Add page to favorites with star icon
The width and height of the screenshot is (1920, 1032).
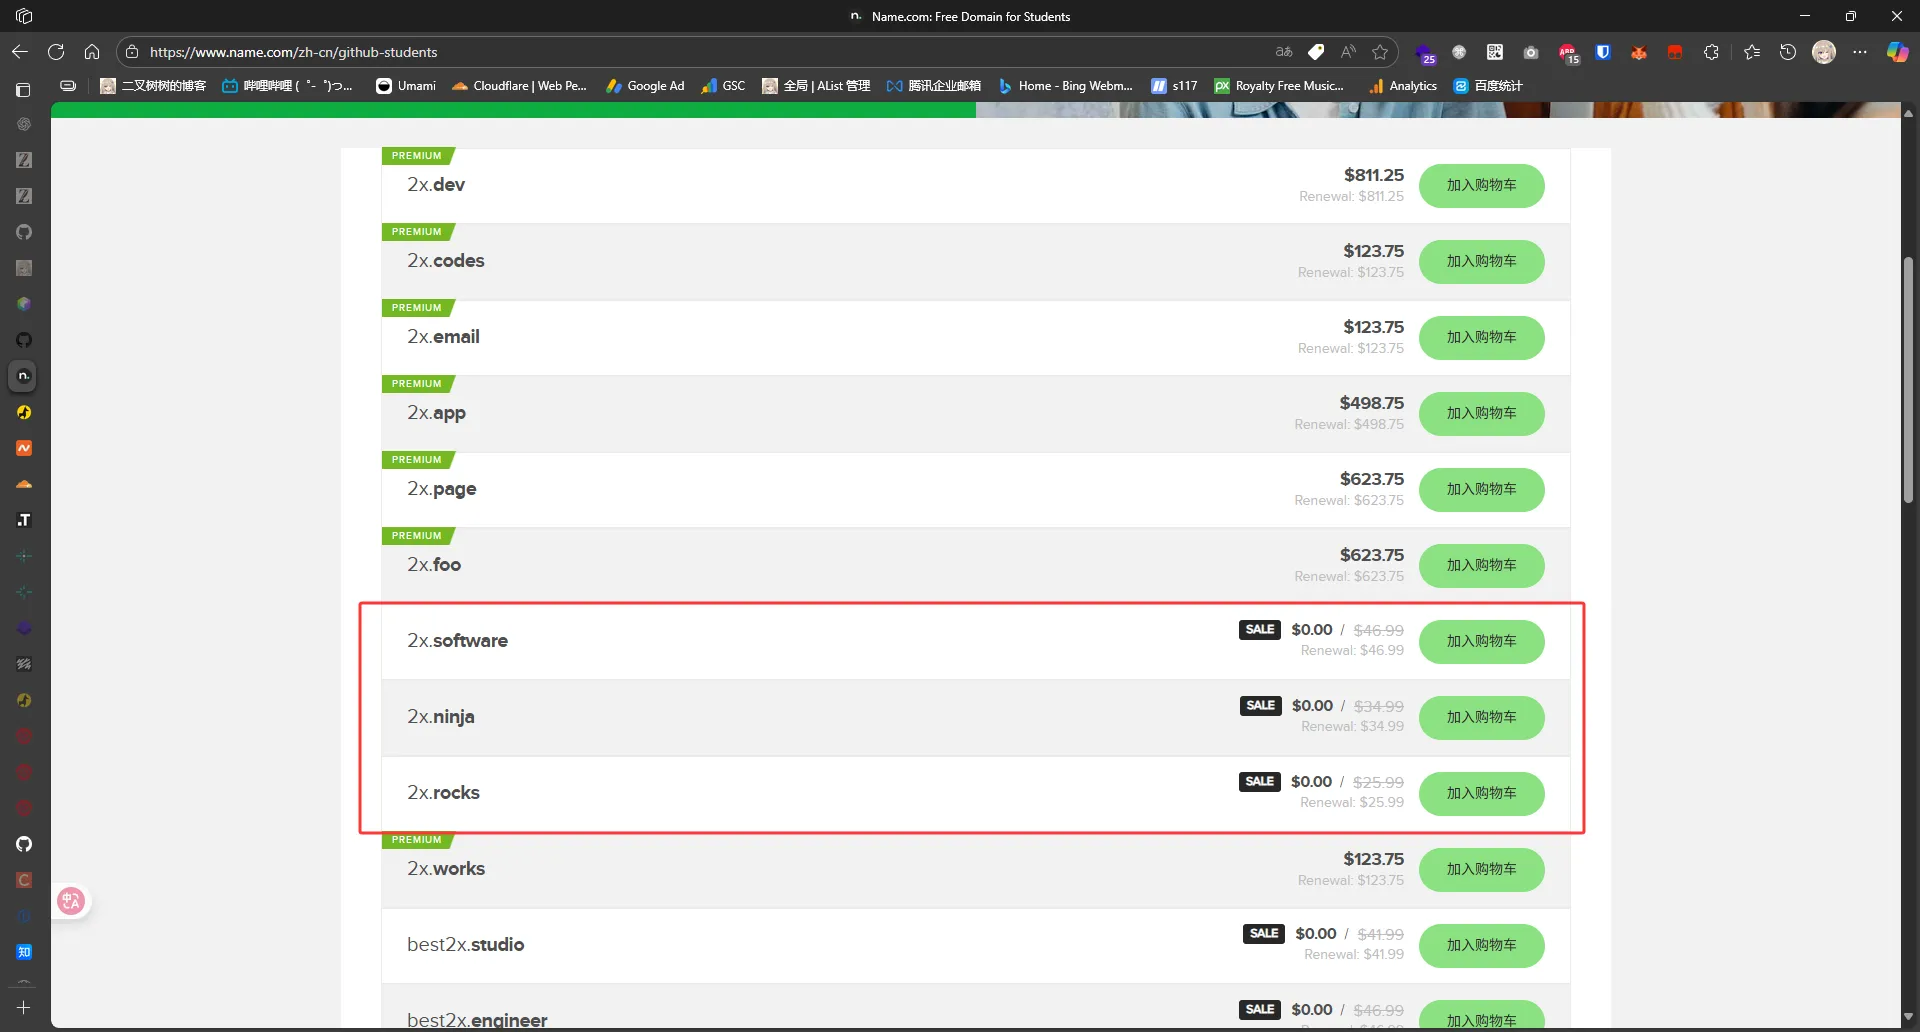pyautogui.click(x=1381, y=52)
